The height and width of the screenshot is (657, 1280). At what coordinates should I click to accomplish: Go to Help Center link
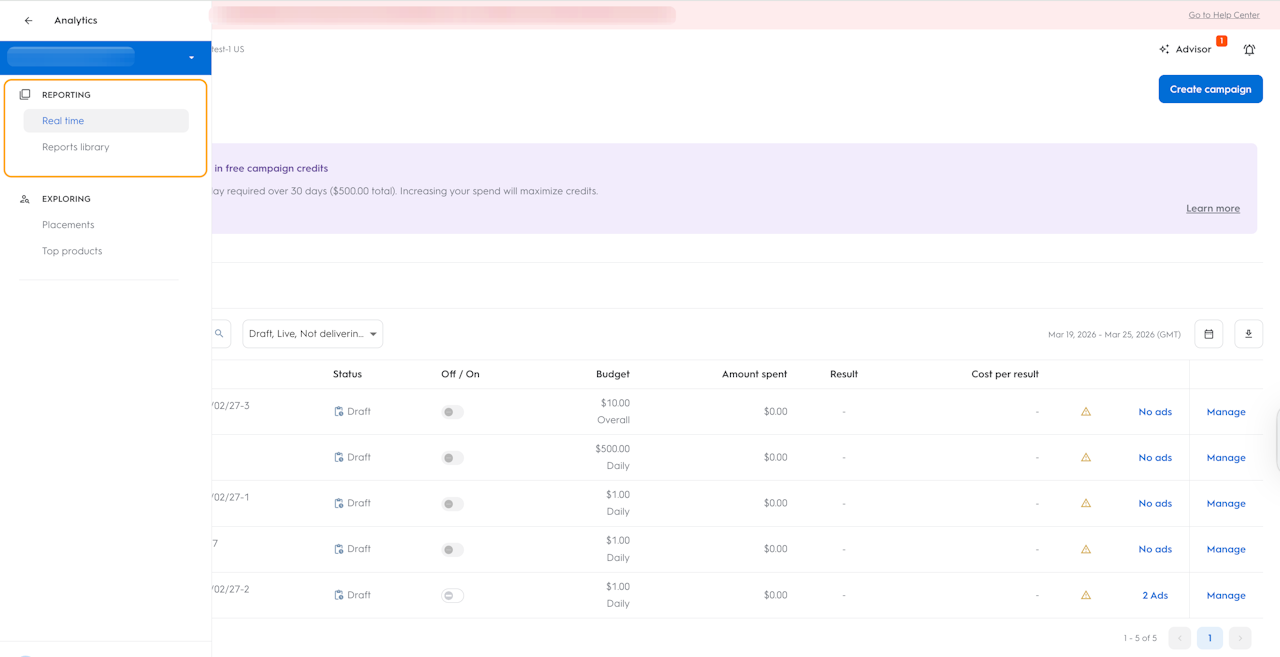click(x=1223, y=15)
